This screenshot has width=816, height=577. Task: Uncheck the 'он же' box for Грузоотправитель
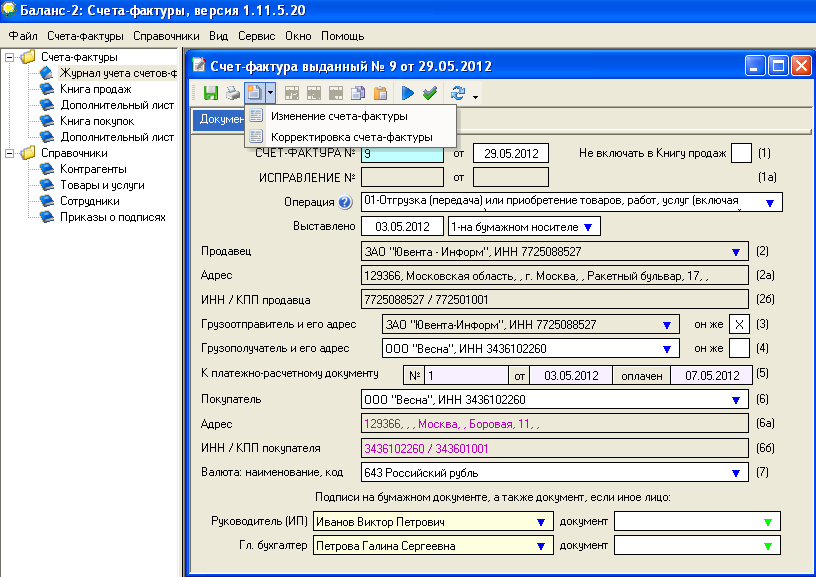(x=739, y=324)
